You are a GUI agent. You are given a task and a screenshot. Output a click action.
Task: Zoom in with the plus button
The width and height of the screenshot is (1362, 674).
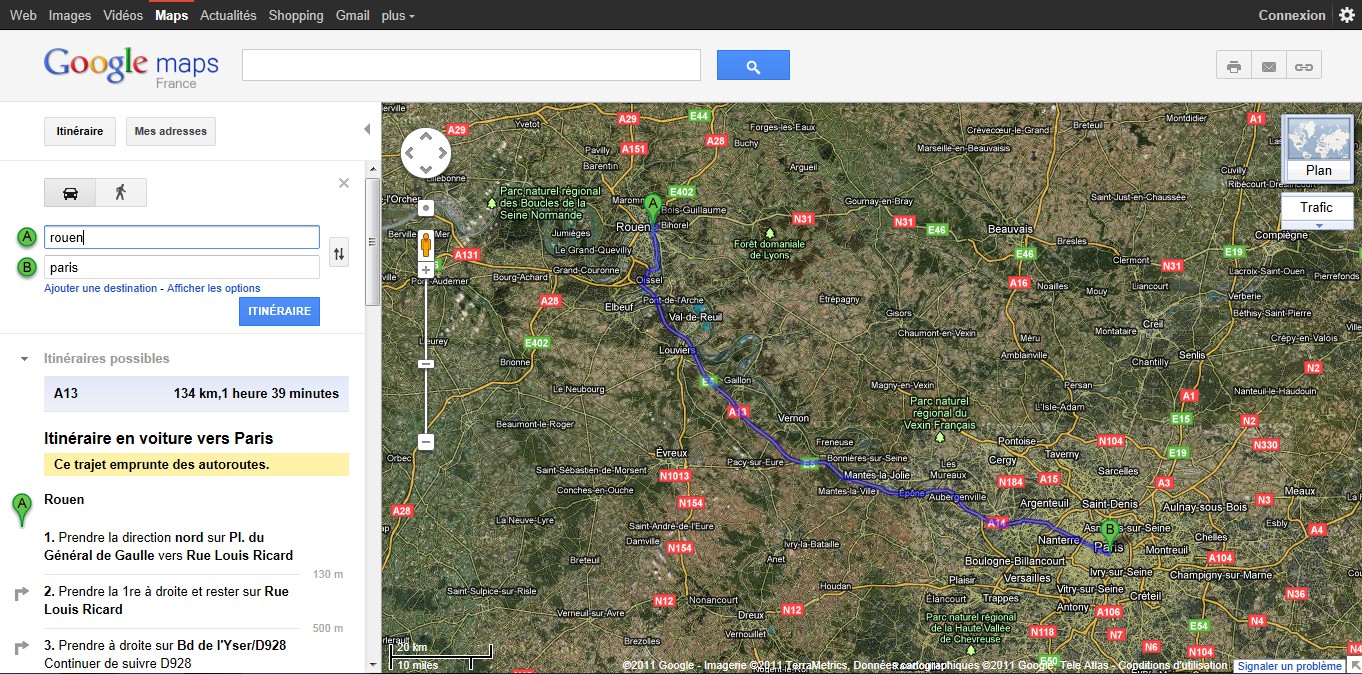[x=426, y=270]
